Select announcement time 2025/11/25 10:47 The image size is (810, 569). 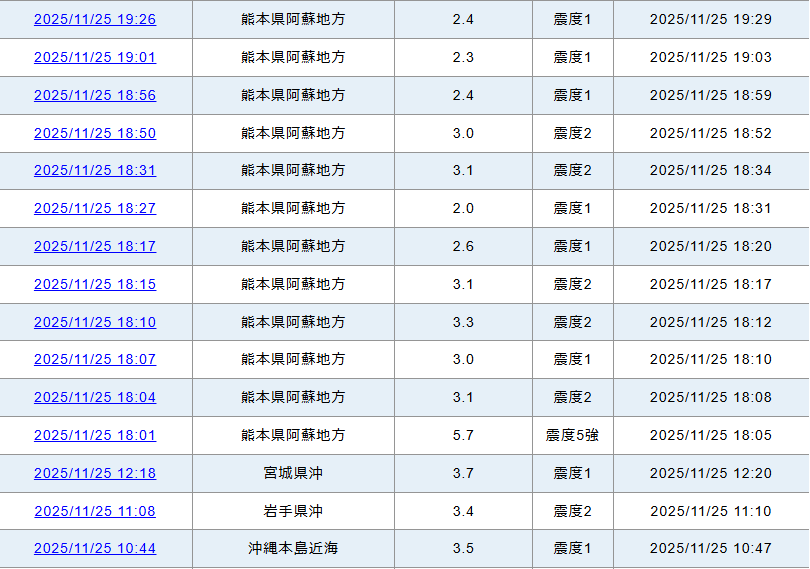click(711, 548)
